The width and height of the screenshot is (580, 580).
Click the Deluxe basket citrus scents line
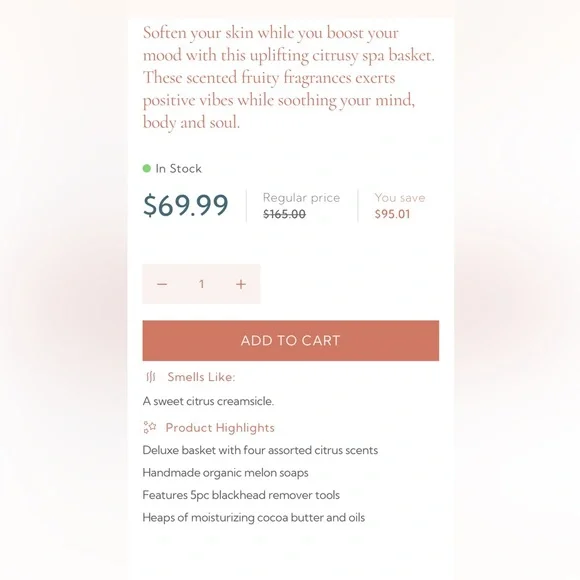[x=260, y=450]
